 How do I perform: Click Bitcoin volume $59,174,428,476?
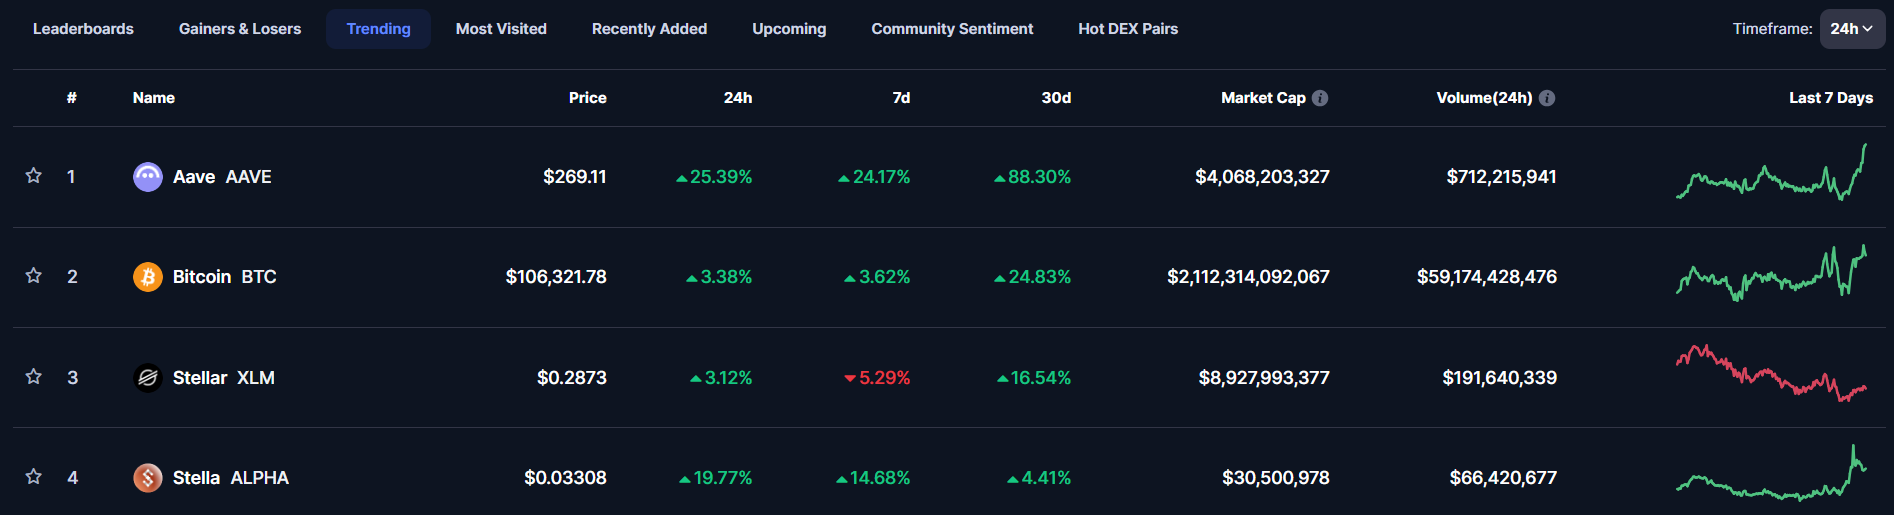1487,277
